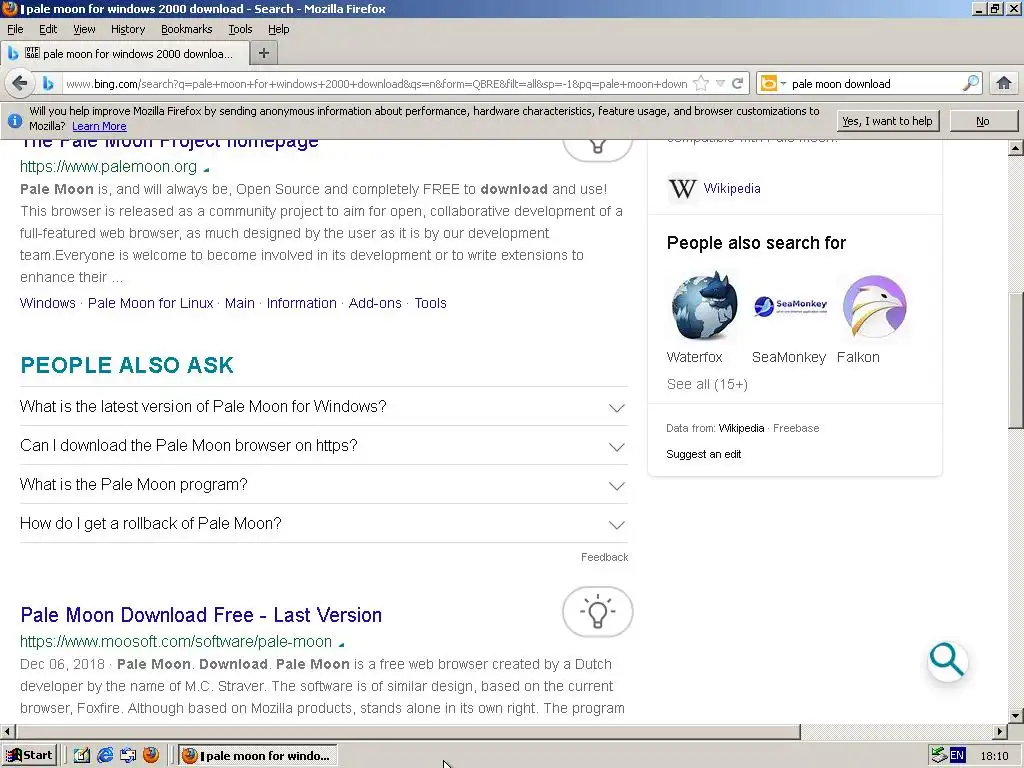Open the Falkon browser thumbnail
Screen dimensions: 1024x768
pos(874,306)
